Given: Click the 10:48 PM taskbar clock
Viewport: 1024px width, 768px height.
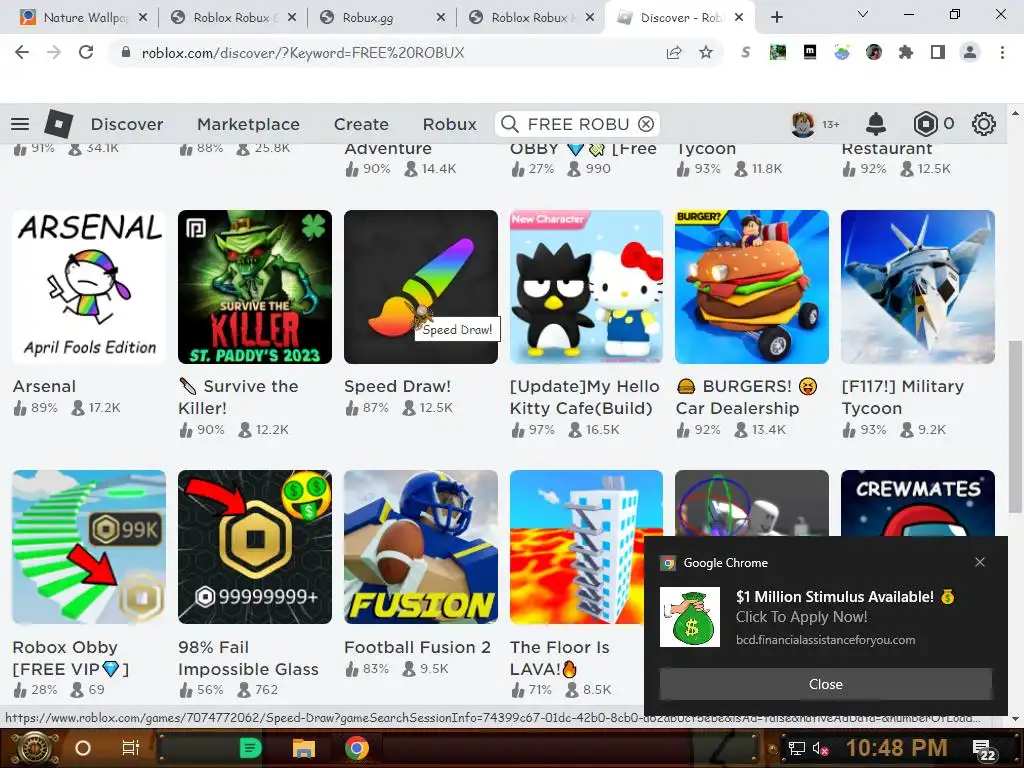Looking at the screenshot, I should 897,748.
